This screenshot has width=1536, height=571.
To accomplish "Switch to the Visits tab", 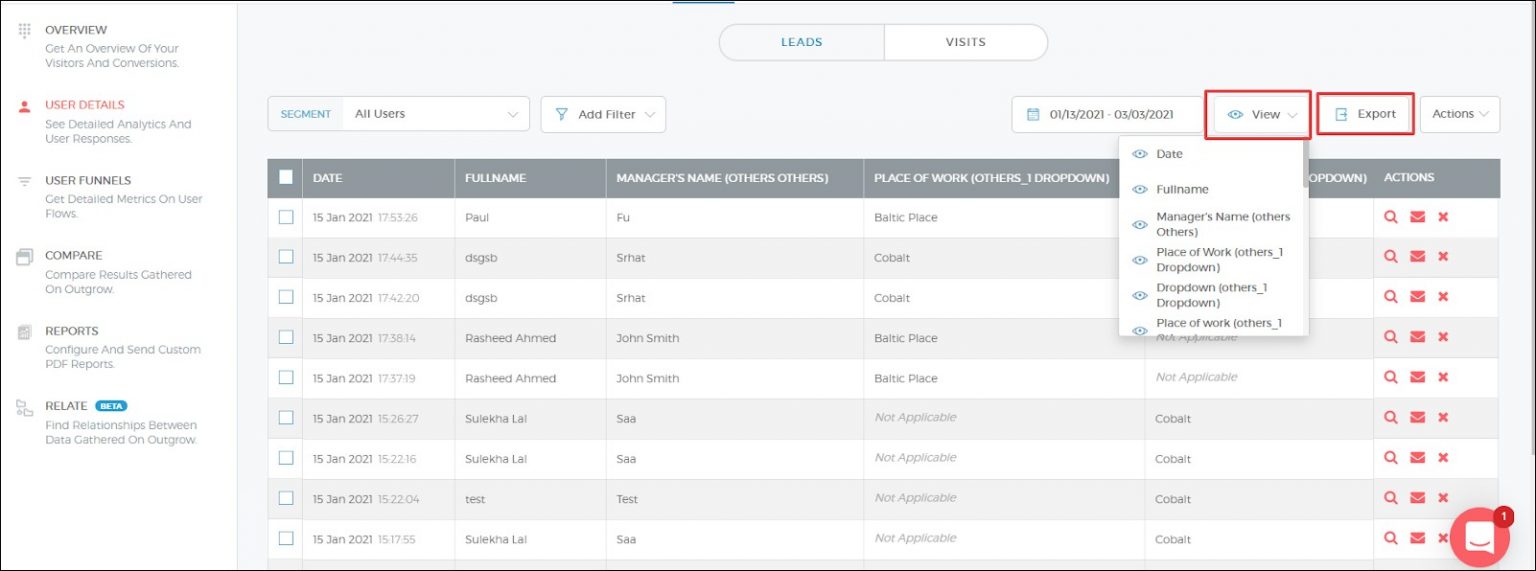I will pos(965,42).
